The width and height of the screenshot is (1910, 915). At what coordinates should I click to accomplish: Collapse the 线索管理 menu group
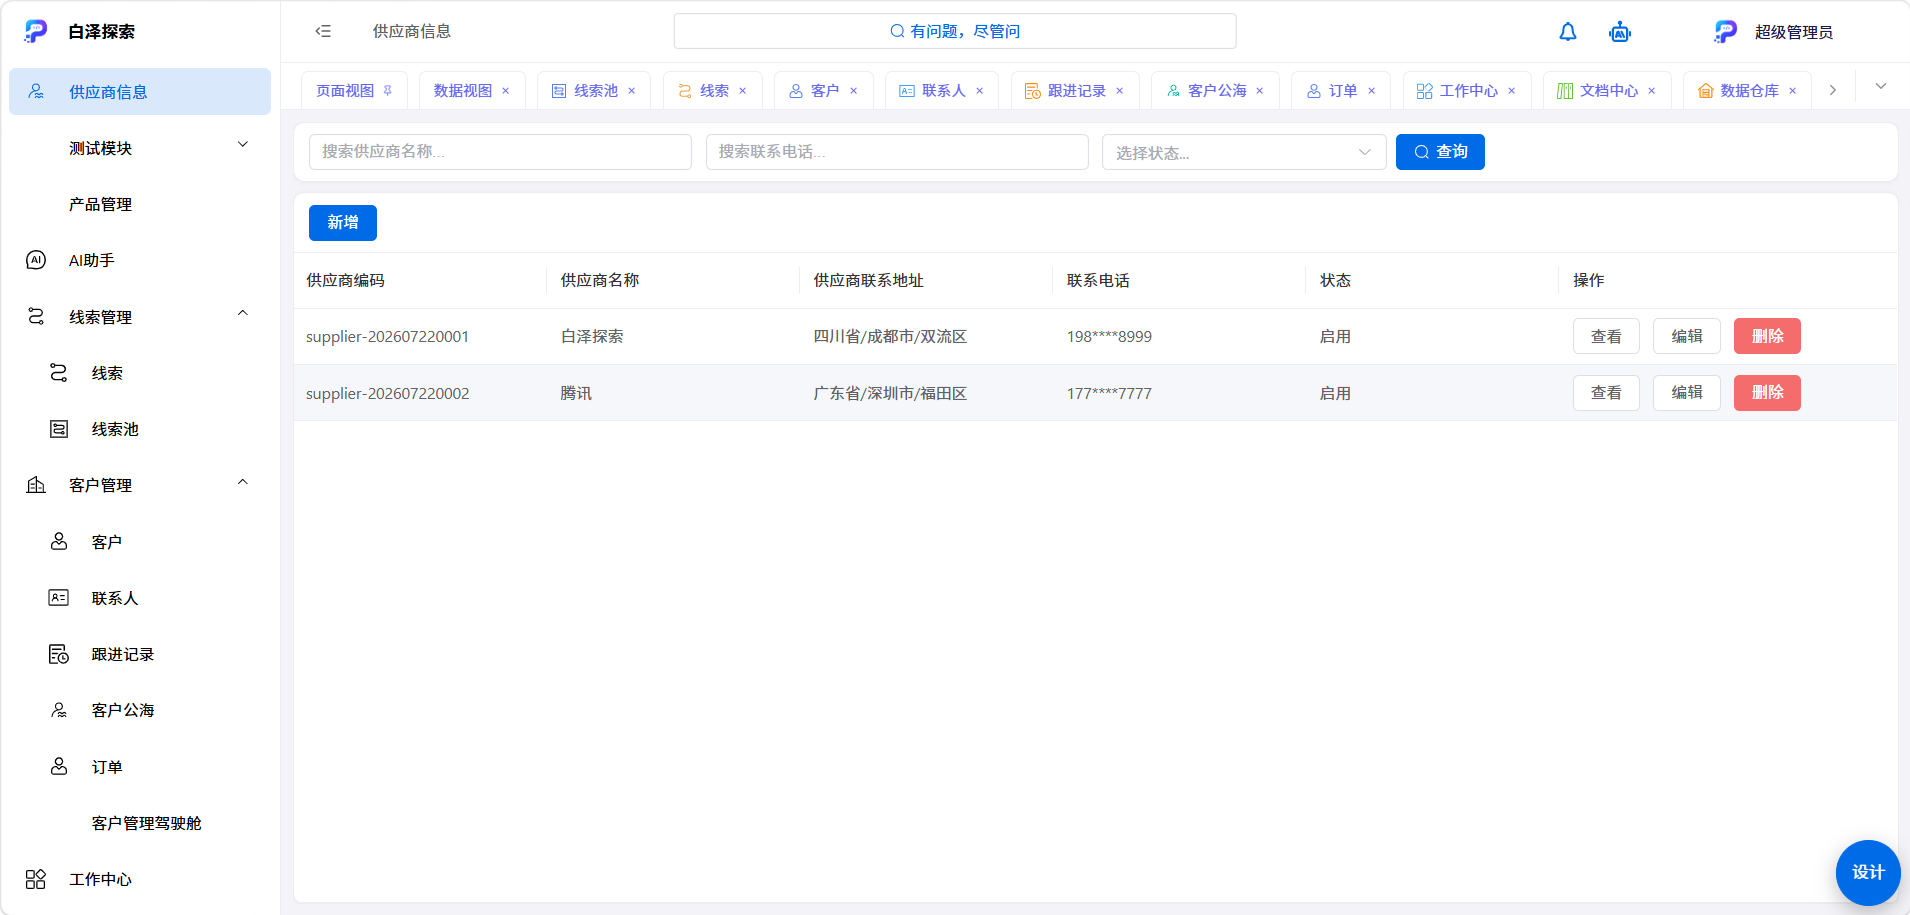click(x=243, y=313)
